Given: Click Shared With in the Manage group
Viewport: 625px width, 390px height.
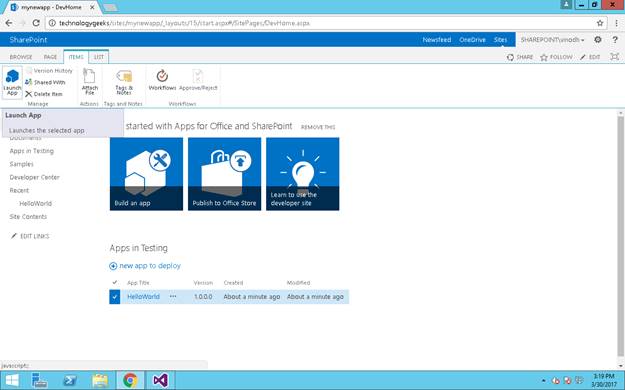Looking at the screenshot, I should click(45, 82).
